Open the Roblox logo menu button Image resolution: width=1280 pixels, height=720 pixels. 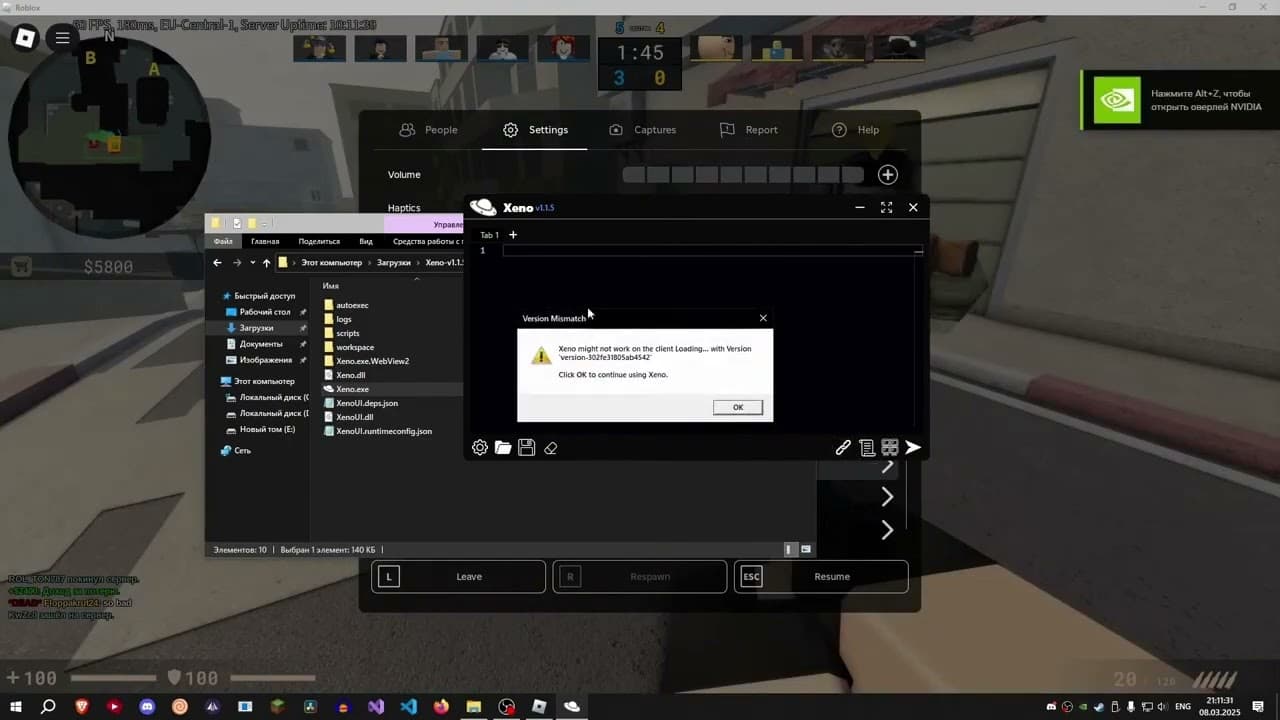point(25,38)
